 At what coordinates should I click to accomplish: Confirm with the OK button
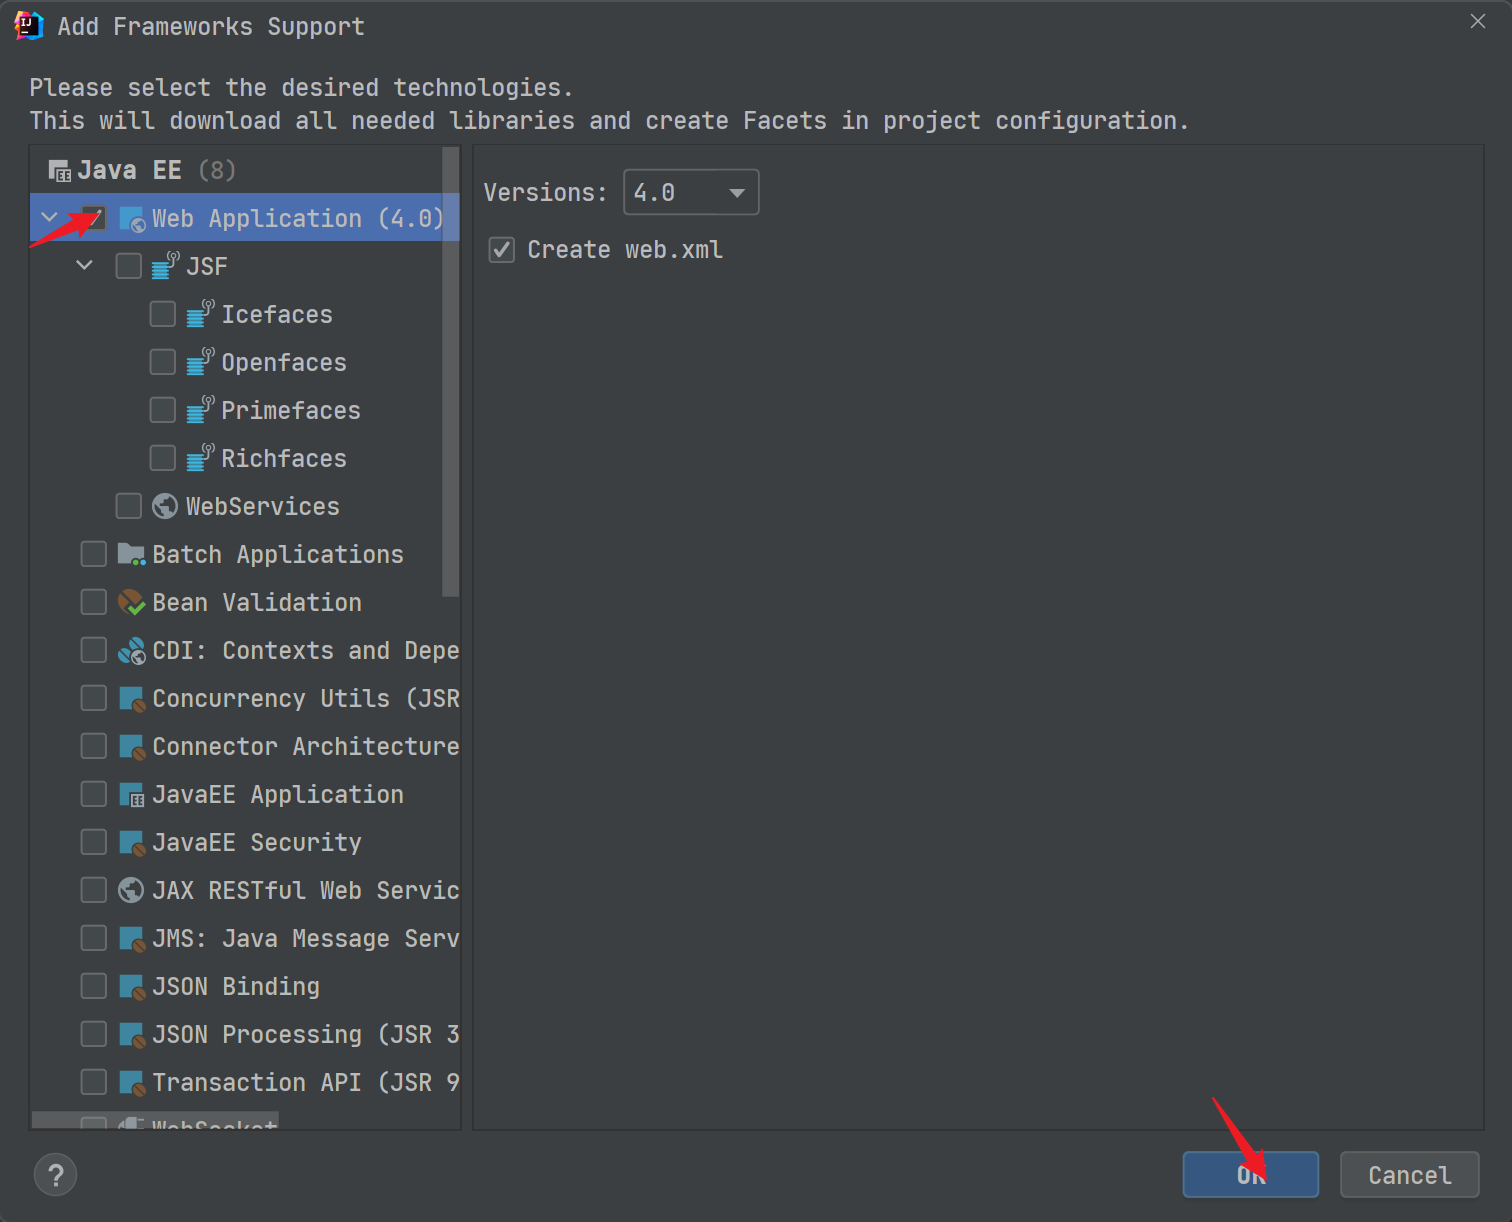(1251, 1175)
